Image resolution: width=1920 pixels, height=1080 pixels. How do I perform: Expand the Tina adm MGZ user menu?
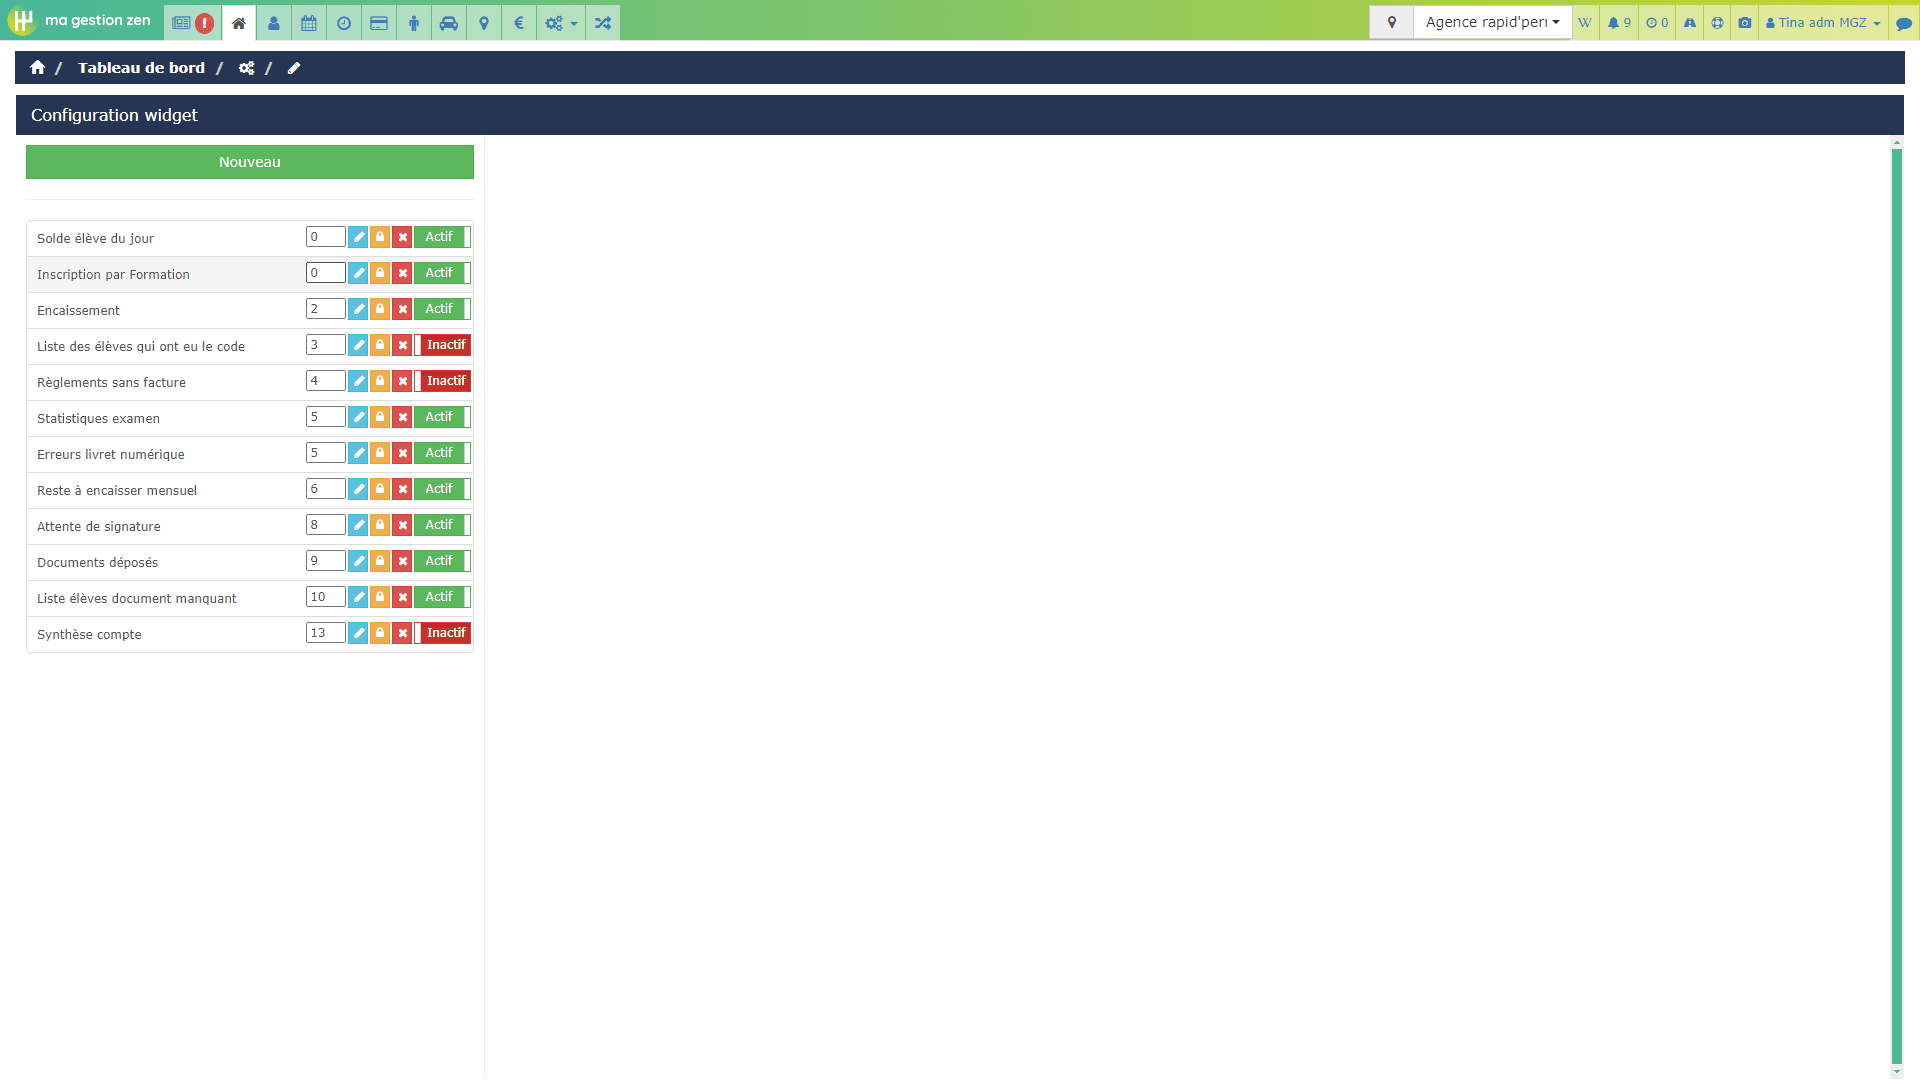tap(1823, 23)
